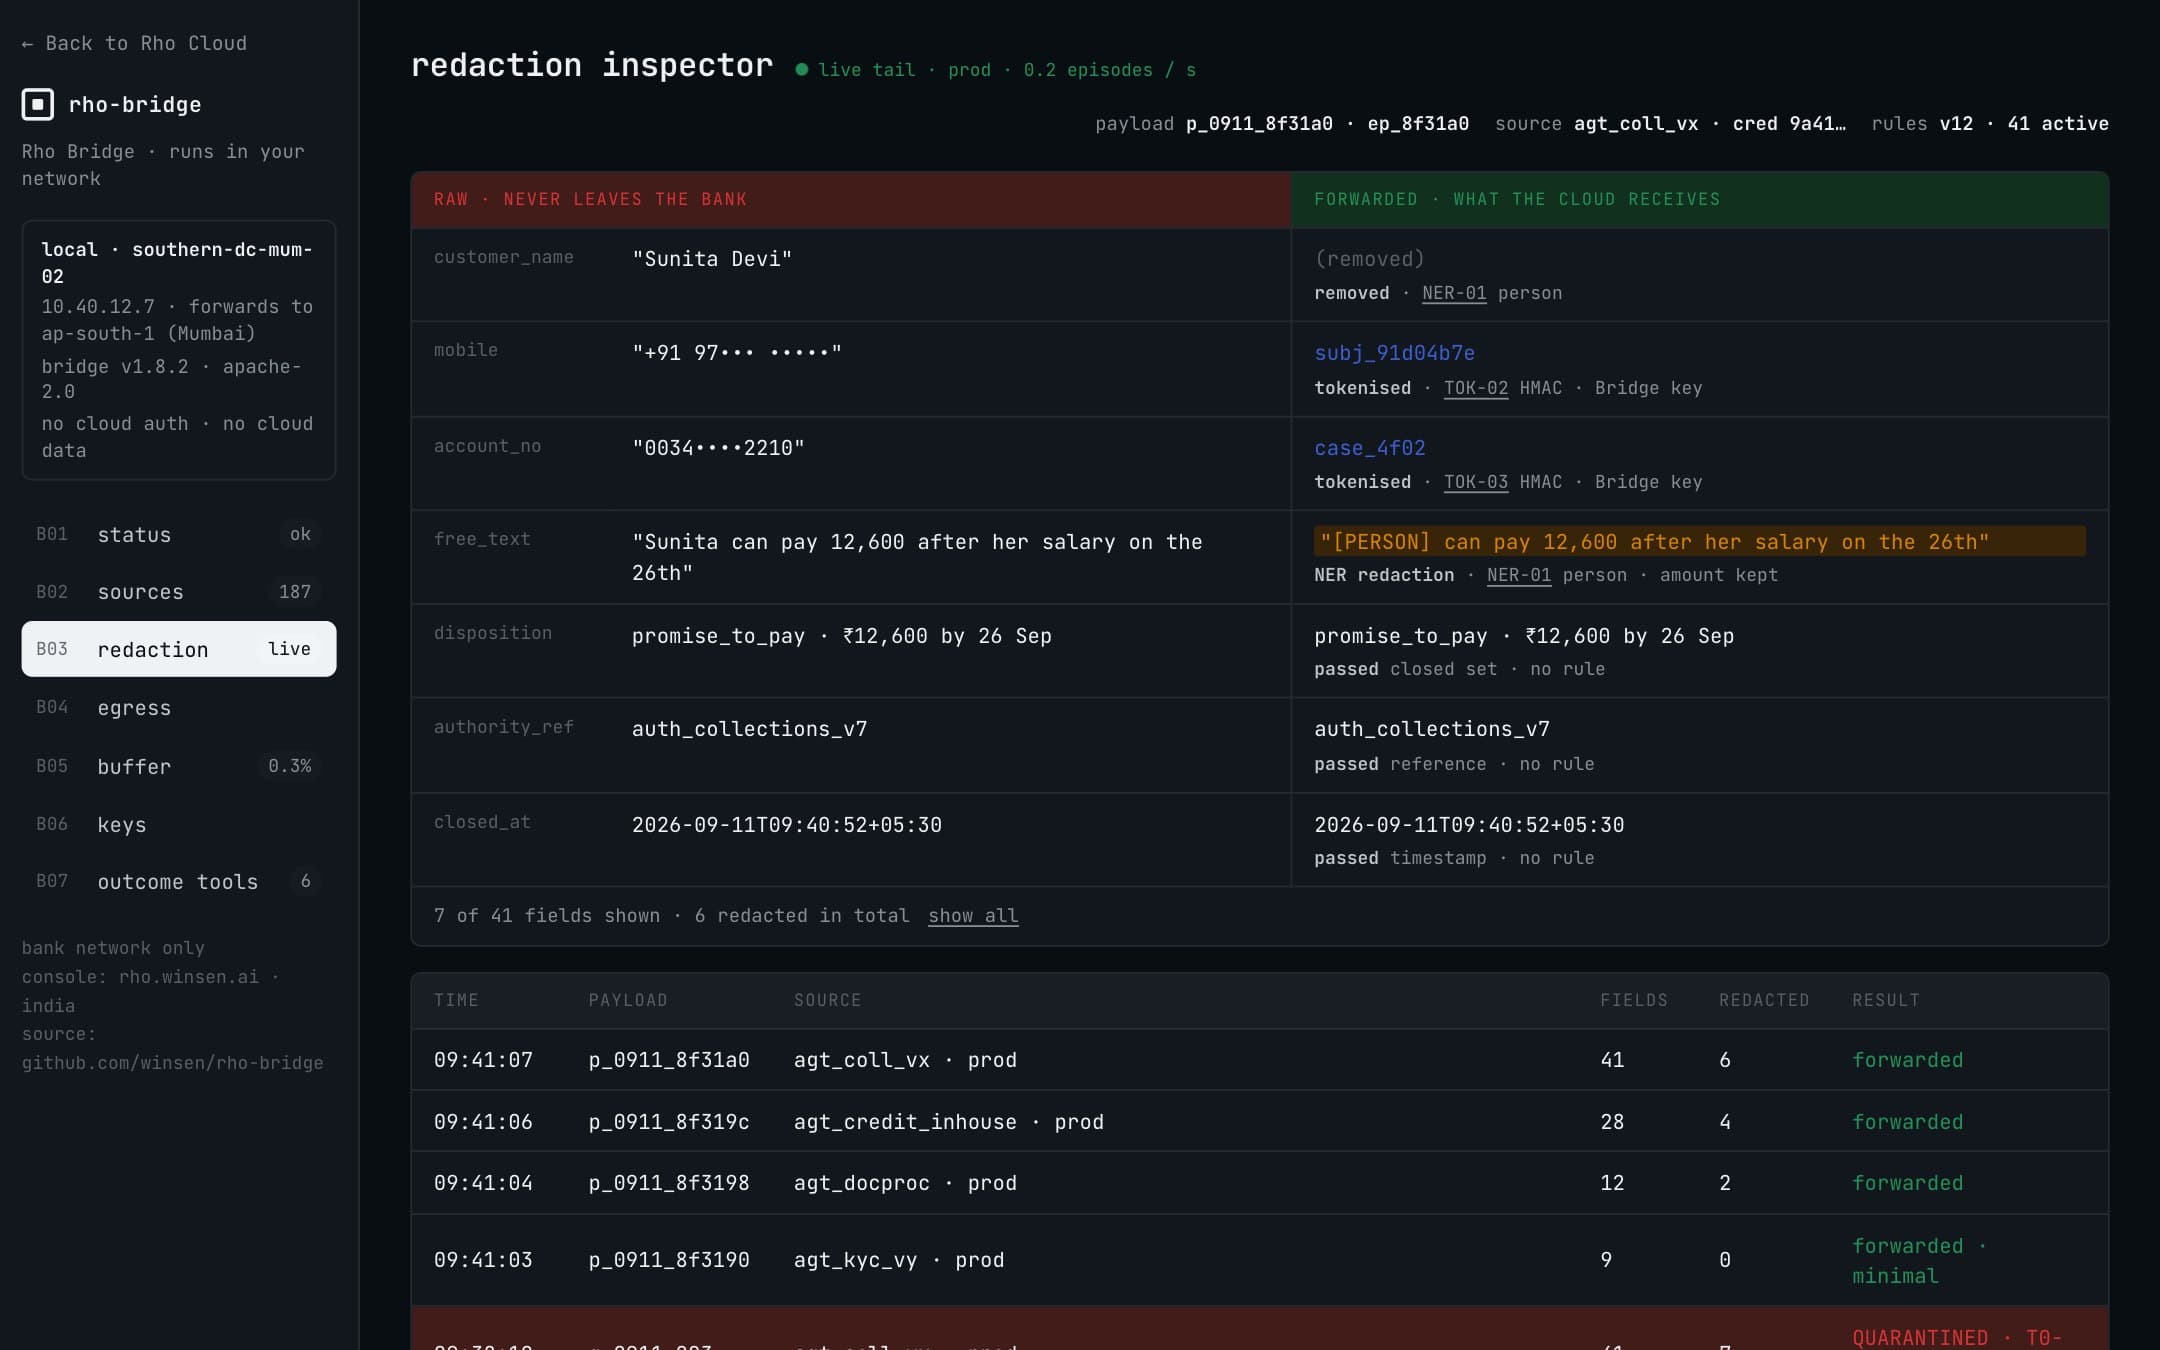Select payload row p_0911_8f319c
The width and height of the screenshot is (2160, 1350).
pyautogui.click(x=1259, y=1122)
